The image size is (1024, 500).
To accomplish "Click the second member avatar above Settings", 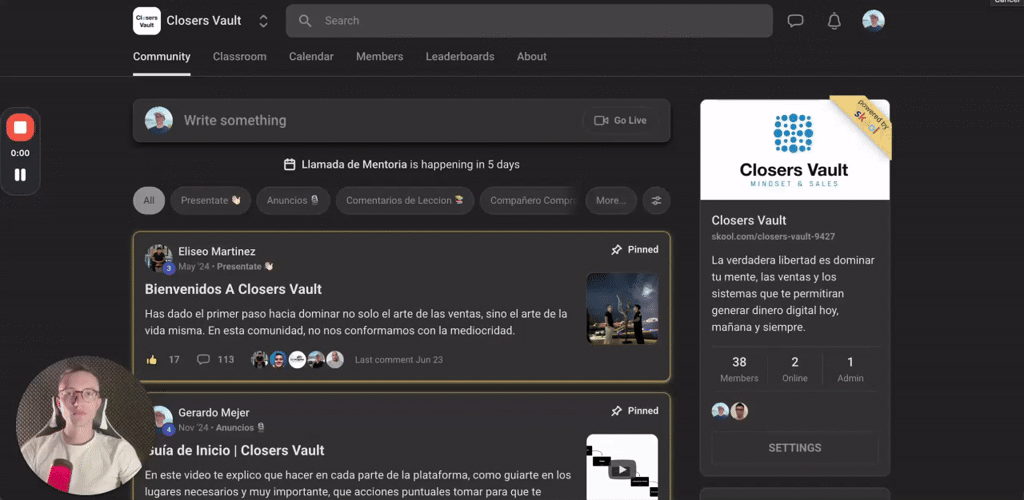I will coord(739,411).
